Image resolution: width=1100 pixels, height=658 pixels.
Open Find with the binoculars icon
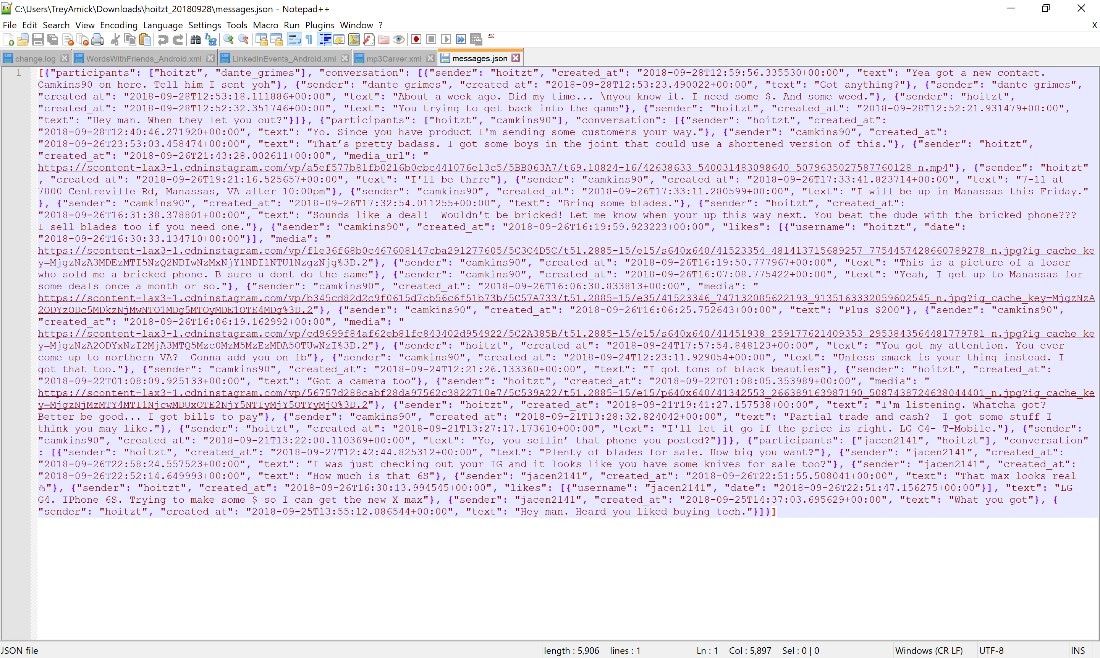196,40
